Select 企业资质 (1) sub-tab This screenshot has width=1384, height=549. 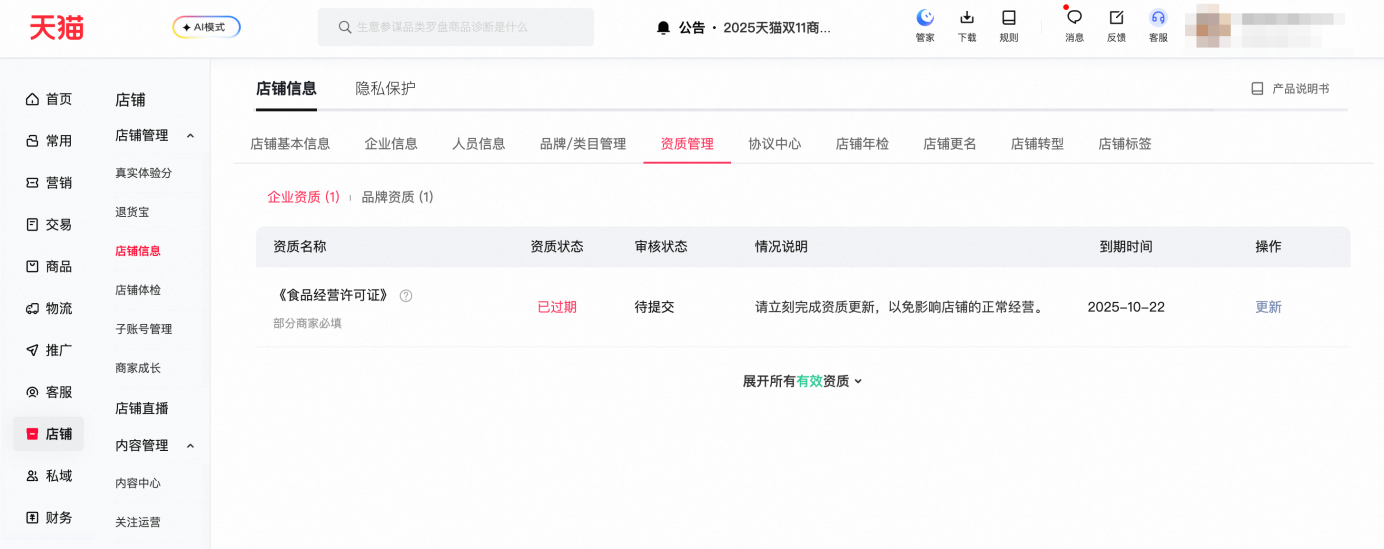pyautogui.click(x=304, y=197)
